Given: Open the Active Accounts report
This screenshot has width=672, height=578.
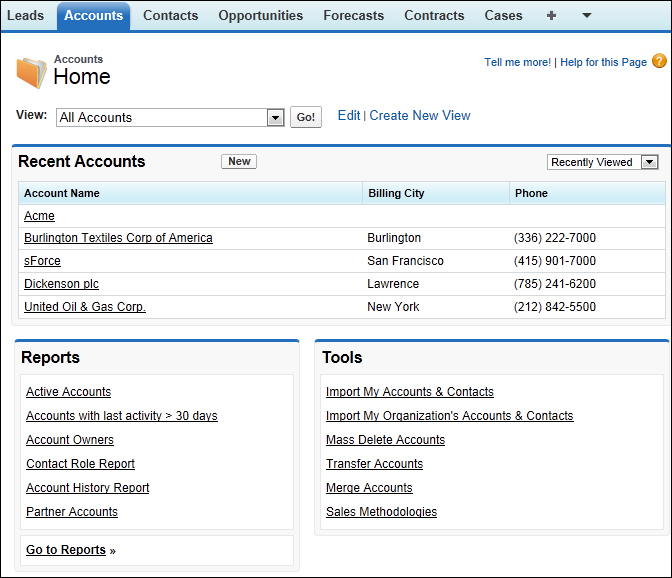Looking at the screenshot, I should 68,392.
